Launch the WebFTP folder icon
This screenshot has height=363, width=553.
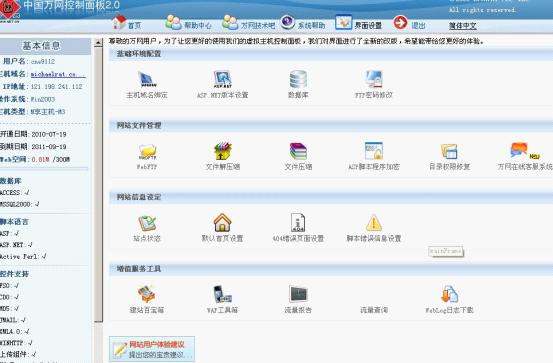point(147,152)
